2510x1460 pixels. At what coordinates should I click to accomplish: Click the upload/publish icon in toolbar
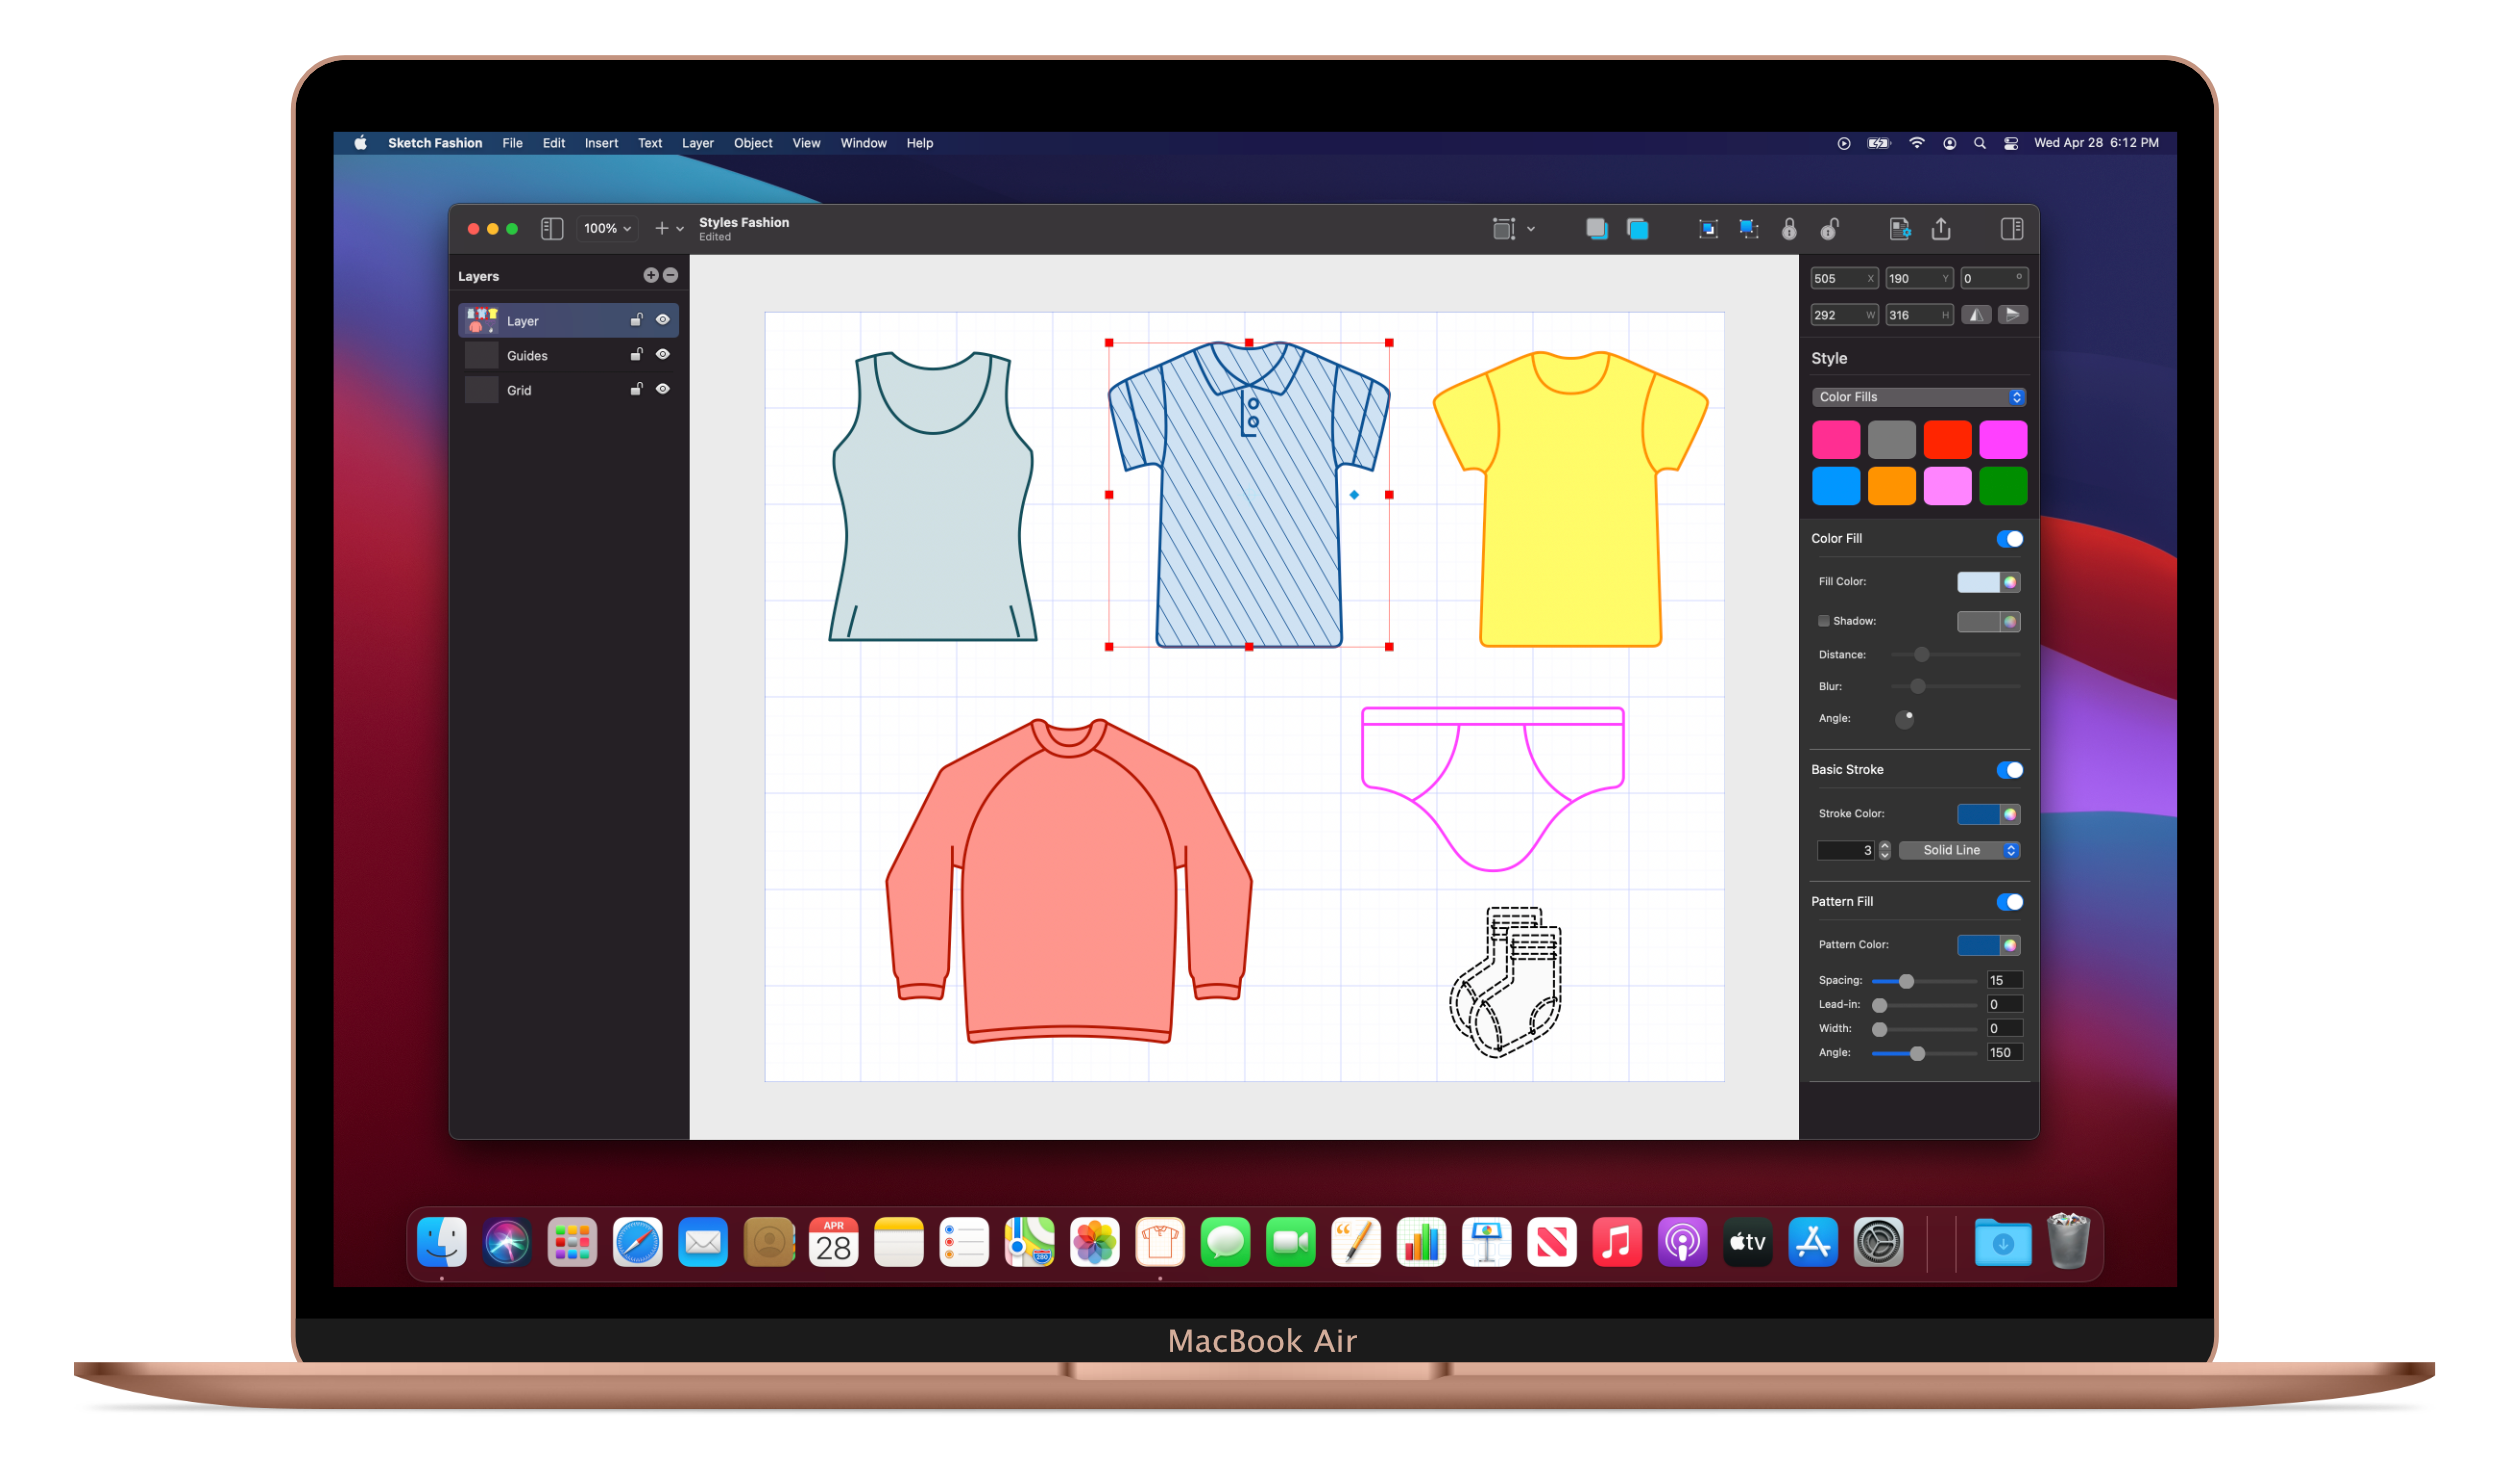(x=1940, y=228)
